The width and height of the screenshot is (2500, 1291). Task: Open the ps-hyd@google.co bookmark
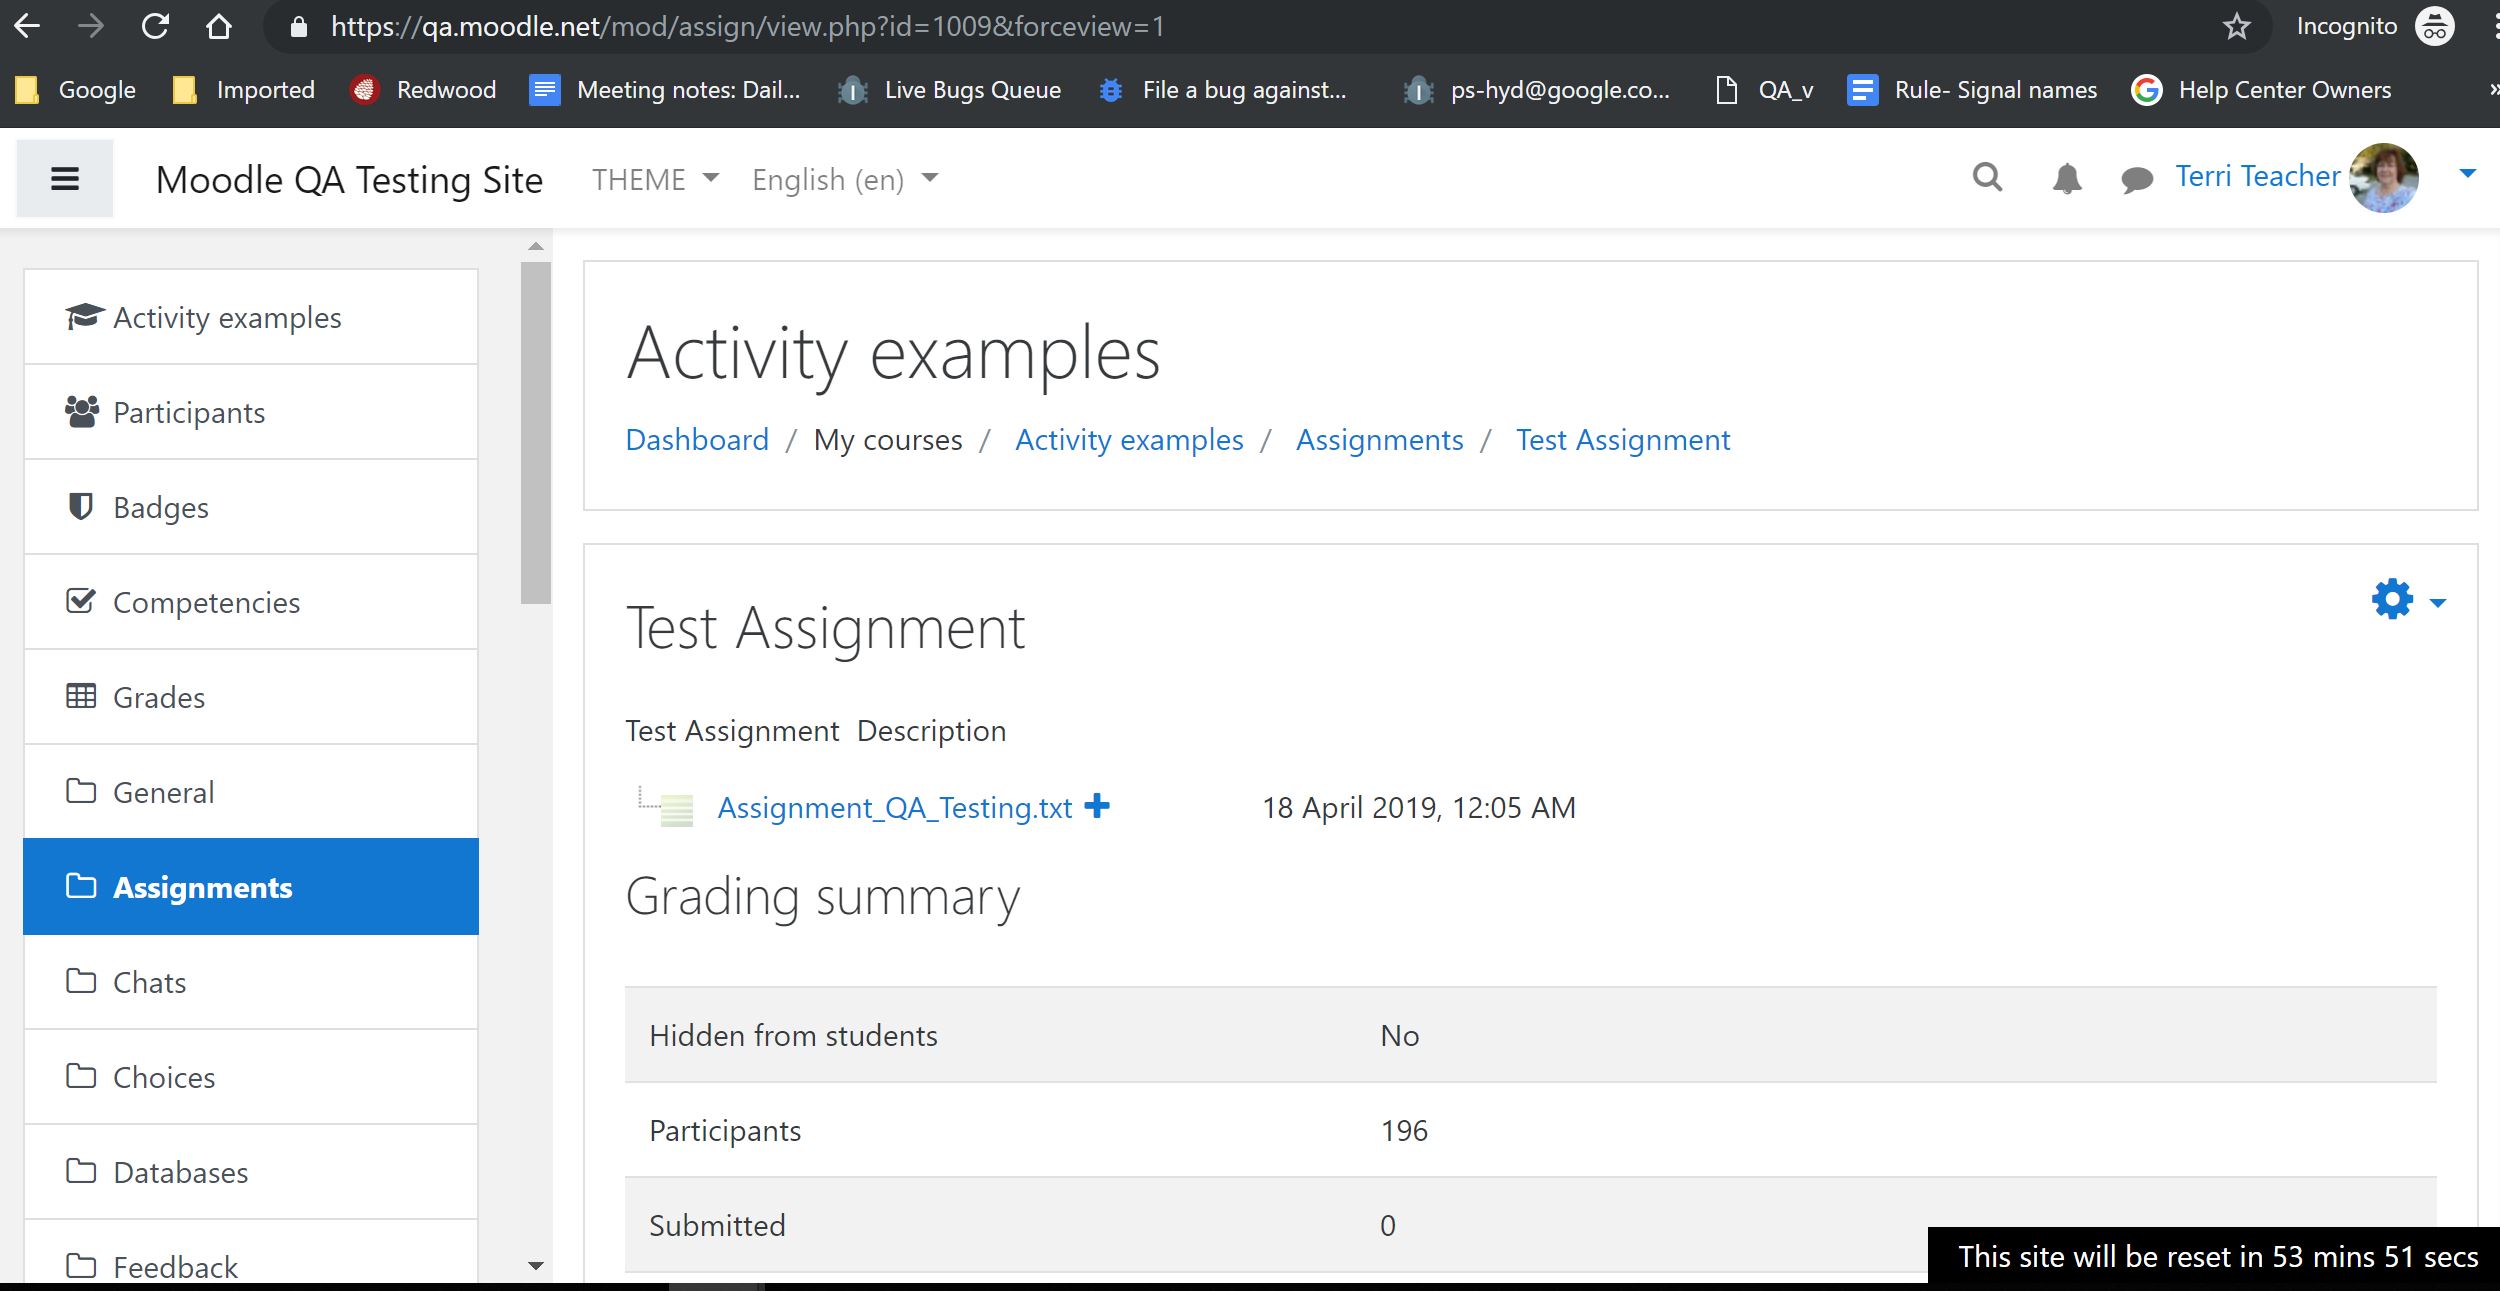click(x=1536, y=90)
